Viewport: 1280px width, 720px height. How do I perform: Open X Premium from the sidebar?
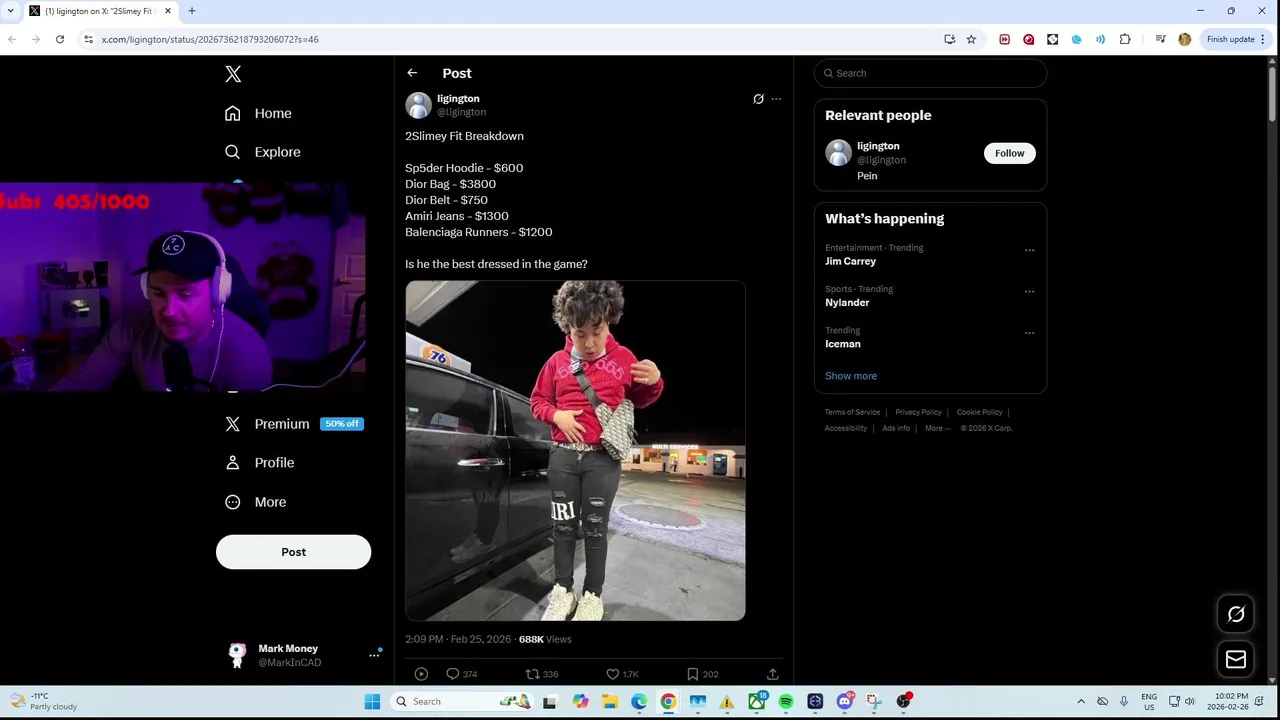tap(293, 424)
